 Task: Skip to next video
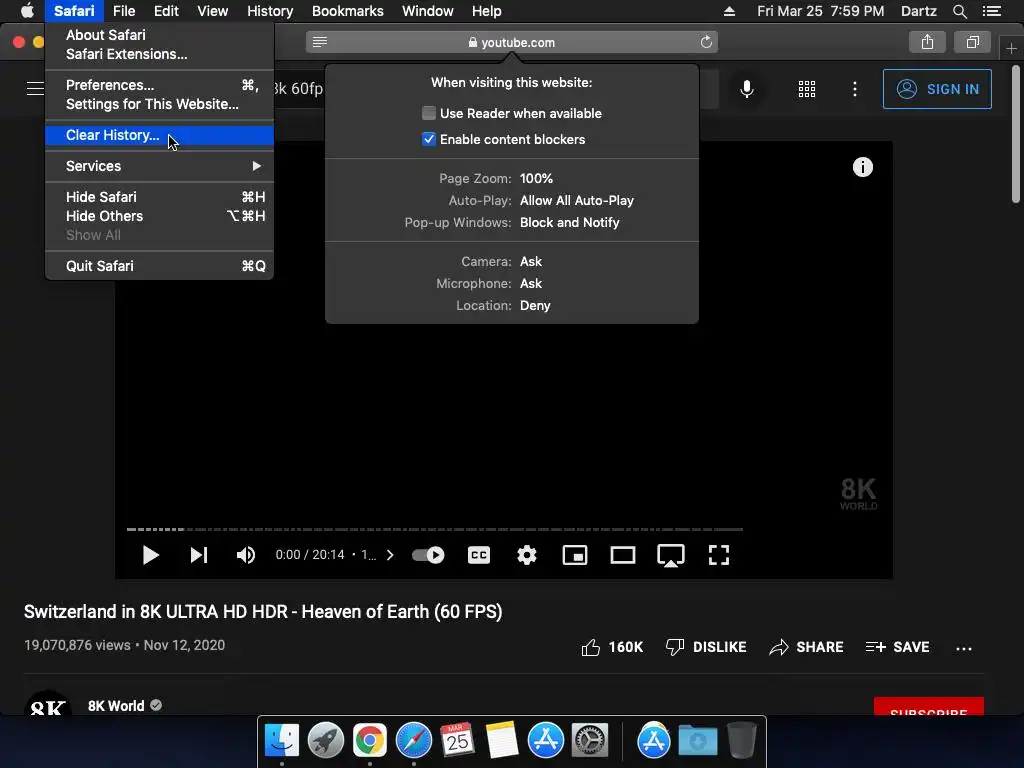[199, 555]
